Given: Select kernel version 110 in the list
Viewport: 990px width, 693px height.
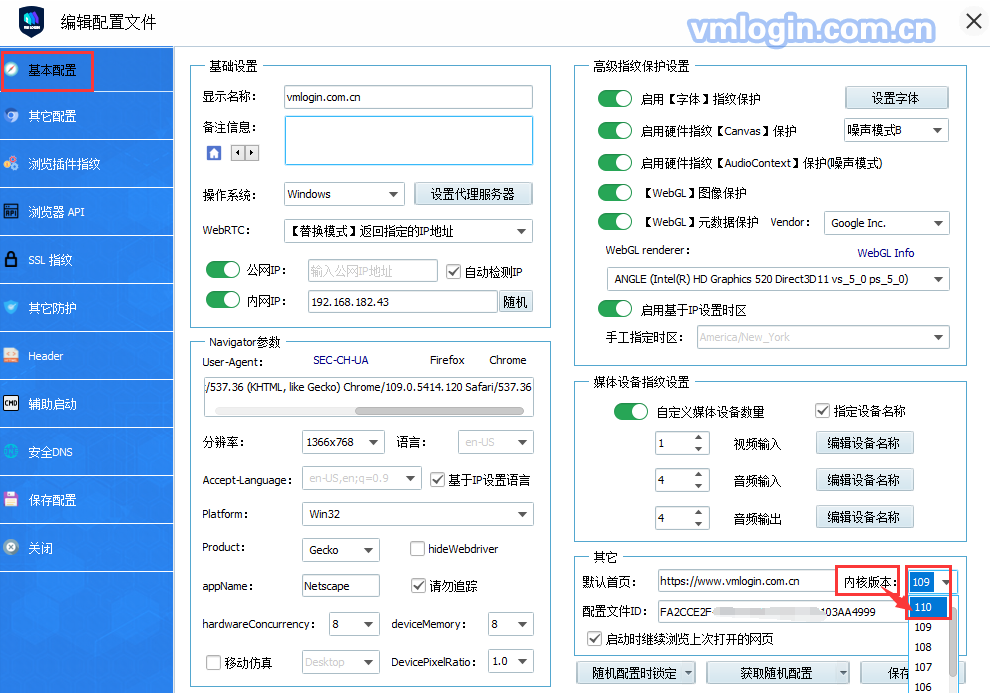Looking at the screenshot, I should point(927,607).
